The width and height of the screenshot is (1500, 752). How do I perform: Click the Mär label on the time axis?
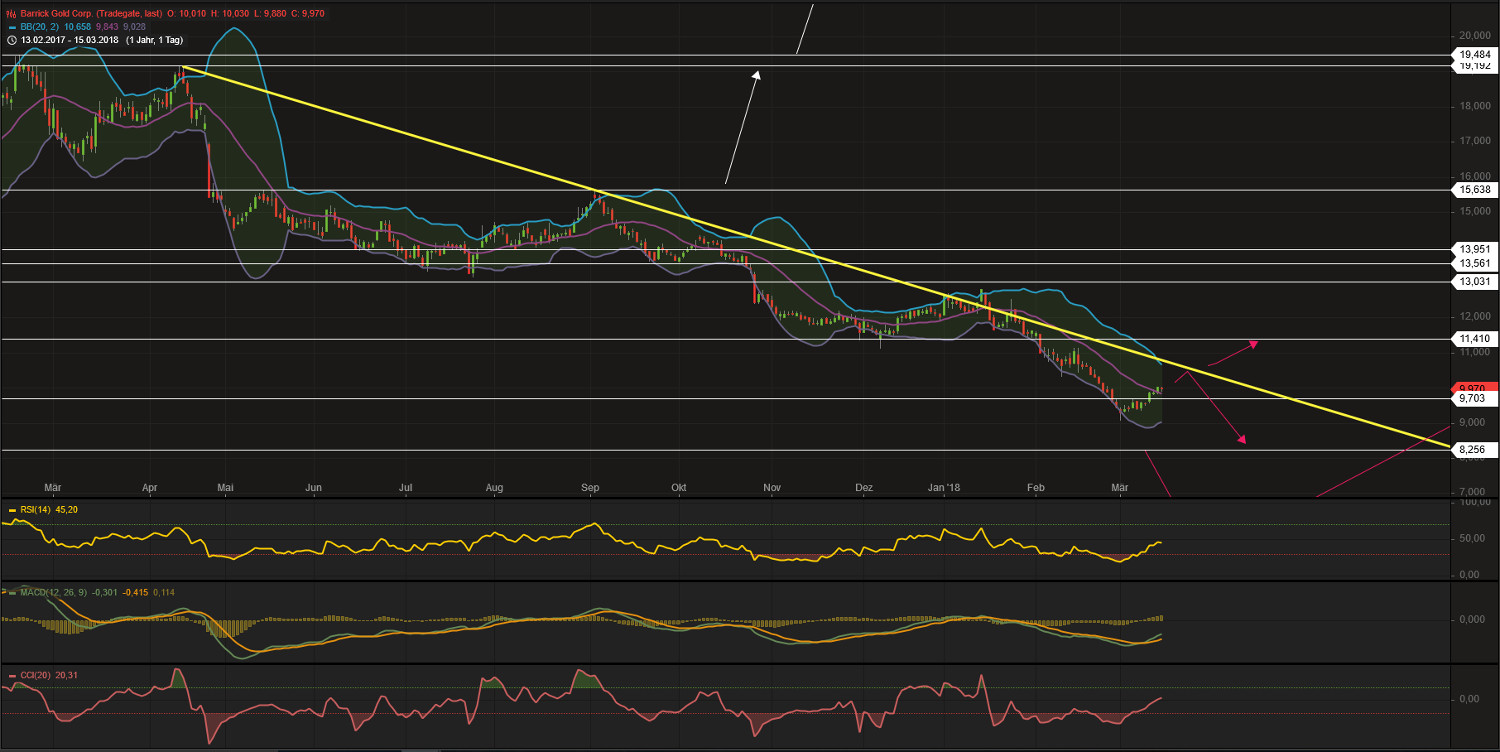pyautogui.click(x=52, y=487)
